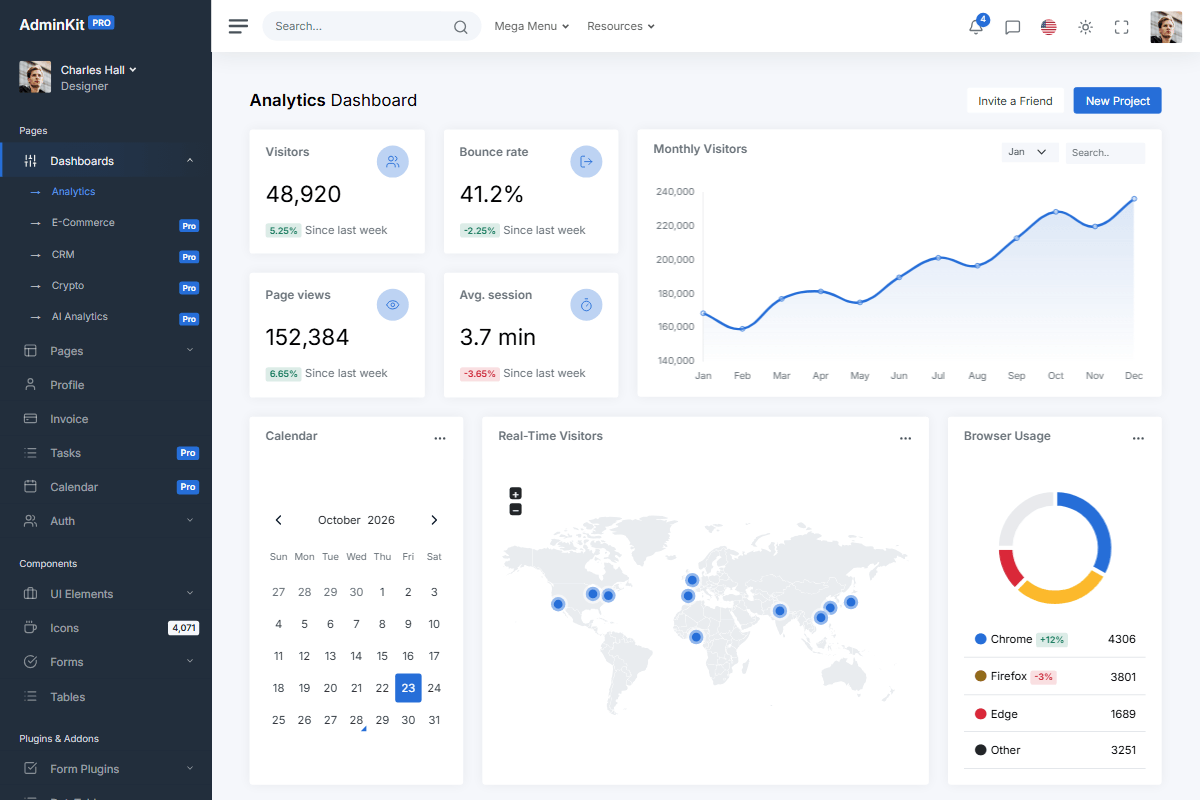Open the Mega Menu dropdown
The image size is (1200, 800).
[x=531, y=26]
